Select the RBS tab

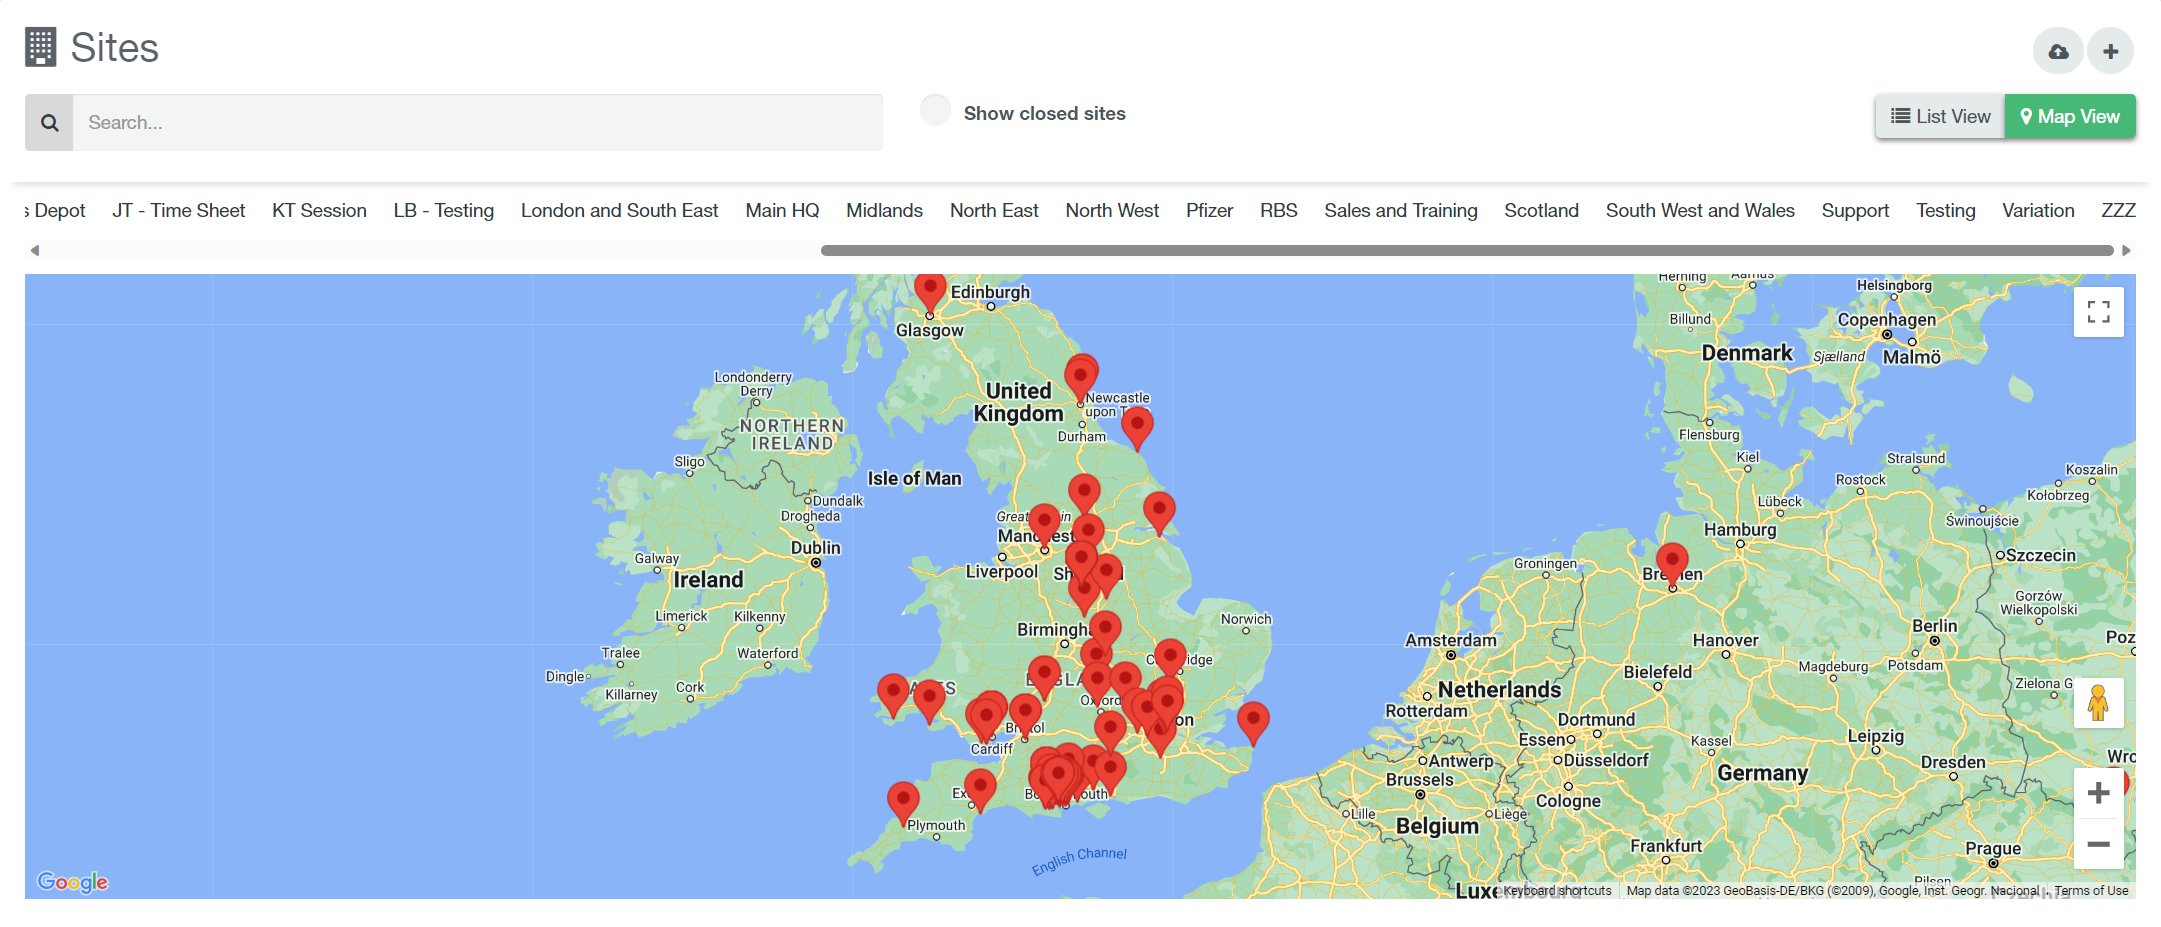(1278, 211)
